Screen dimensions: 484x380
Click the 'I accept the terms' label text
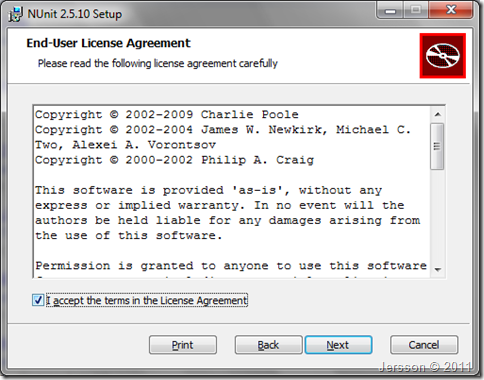pos(147,300)
